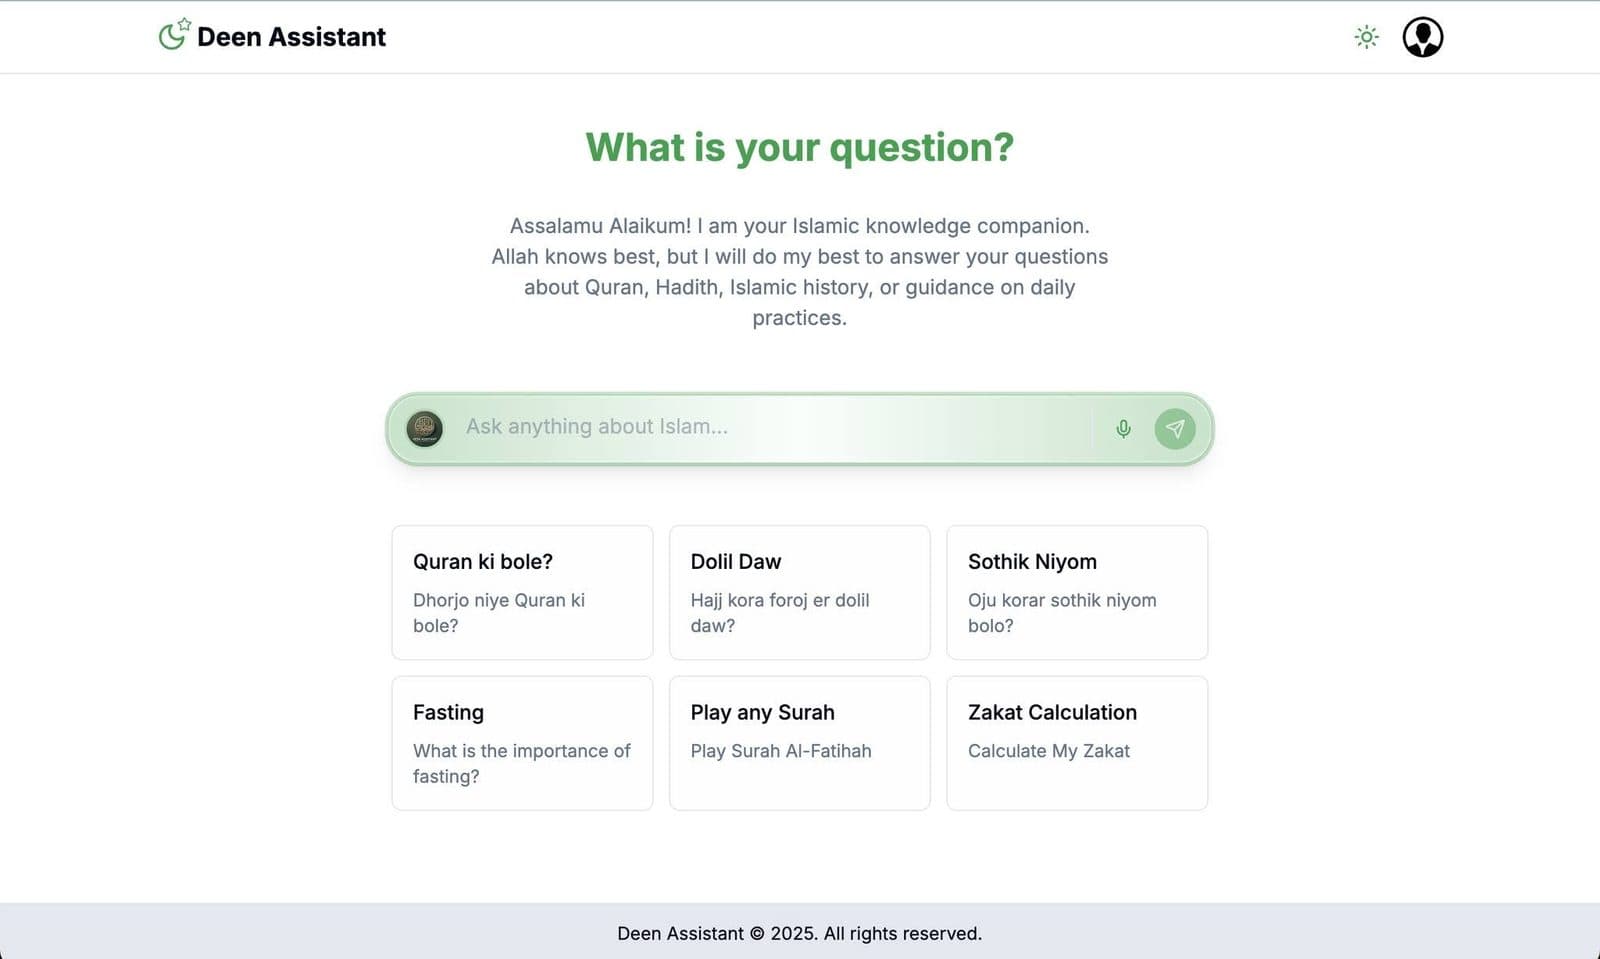Click Oju korar sothik niyom bolo? text

(1062, 613)
